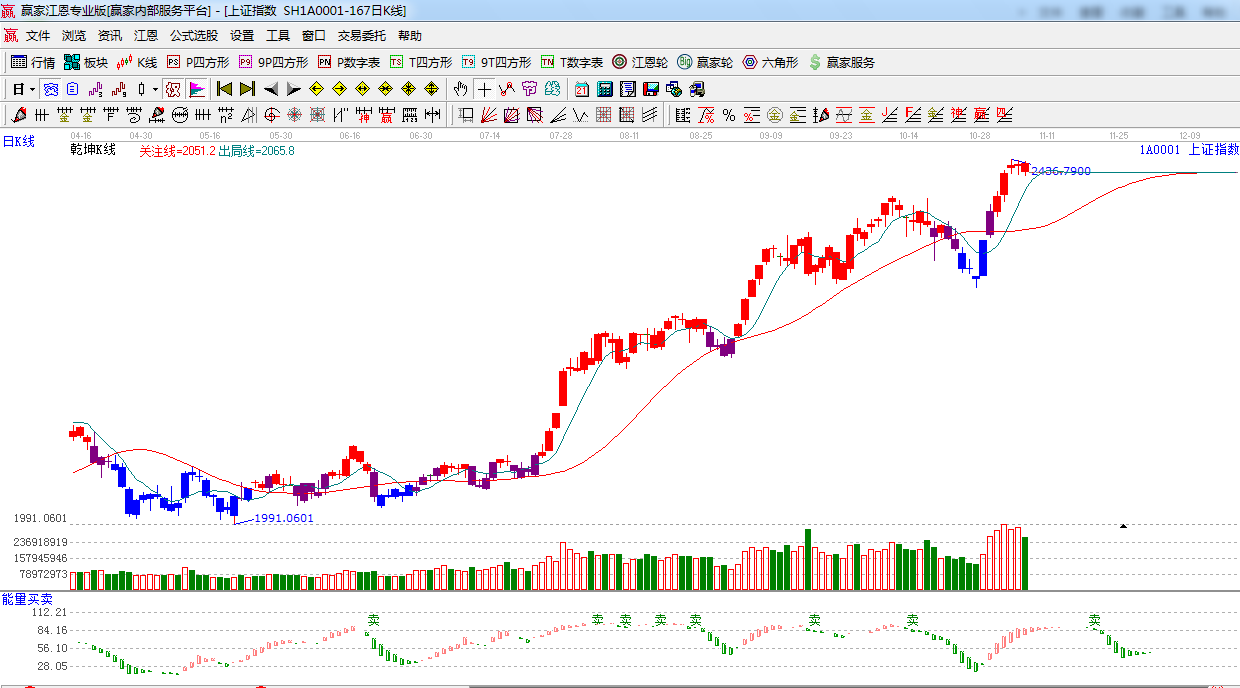Open the 江恩轮 Gann wheel
The image size is (1240, 688).
(x=640, y=62)
